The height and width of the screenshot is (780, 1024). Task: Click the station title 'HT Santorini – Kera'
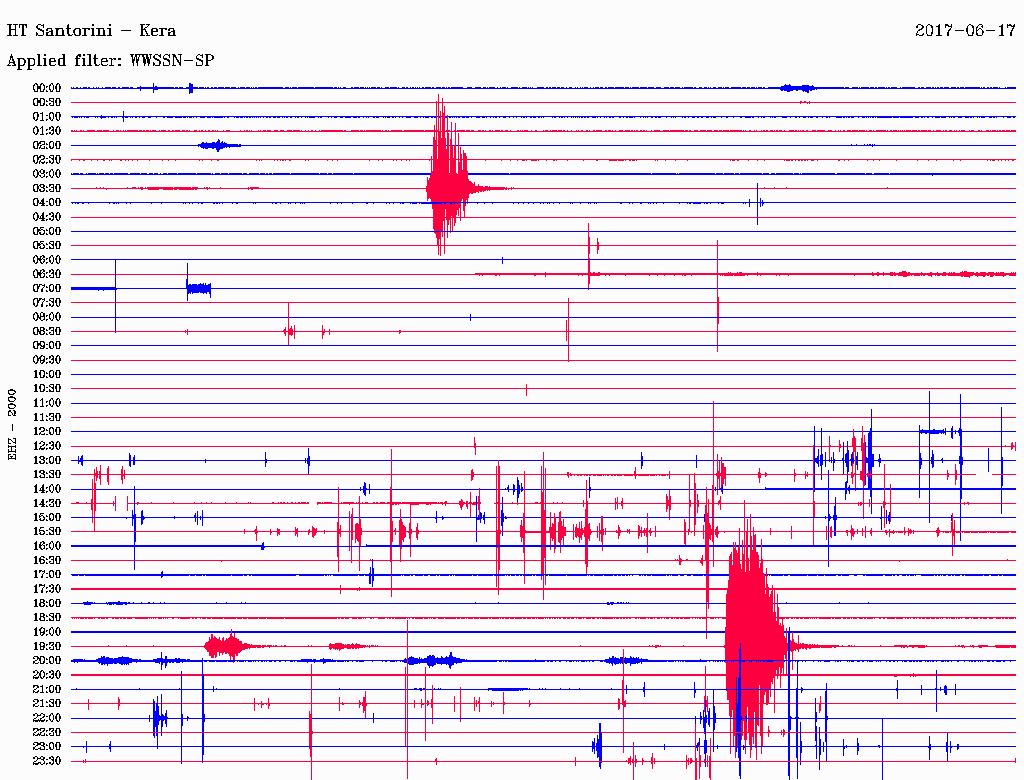pos(91,31)
